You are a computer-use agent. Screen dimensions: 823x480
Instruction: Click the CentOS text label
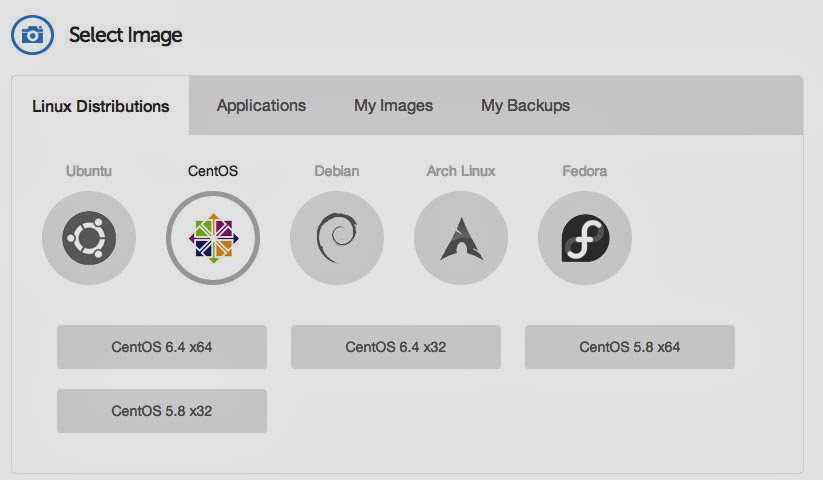[x=213, y=171]
